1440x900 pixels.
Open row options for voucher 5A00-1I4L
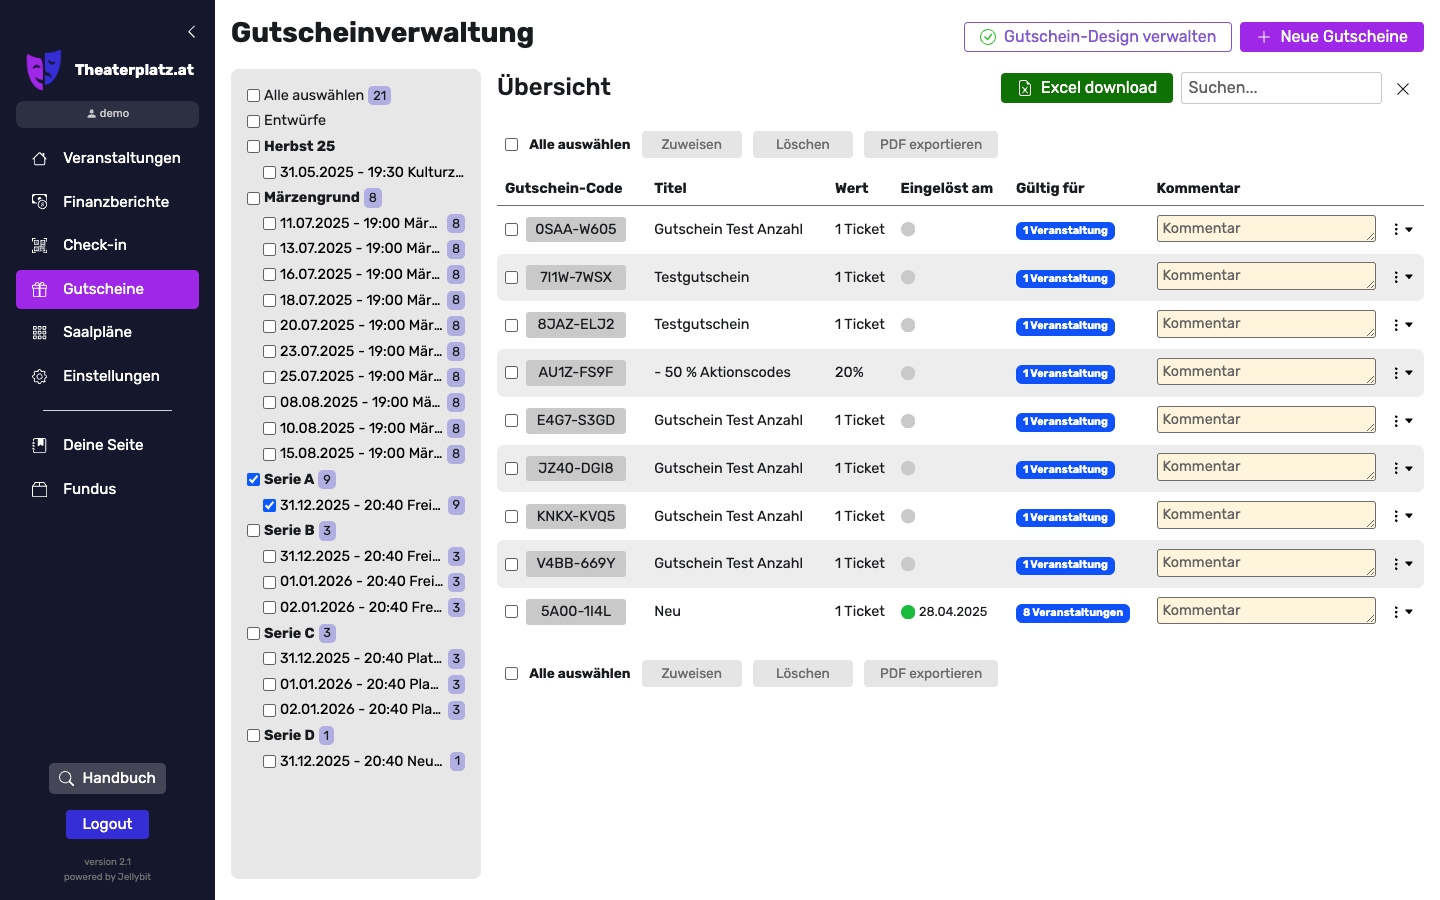click(1402, 612)
